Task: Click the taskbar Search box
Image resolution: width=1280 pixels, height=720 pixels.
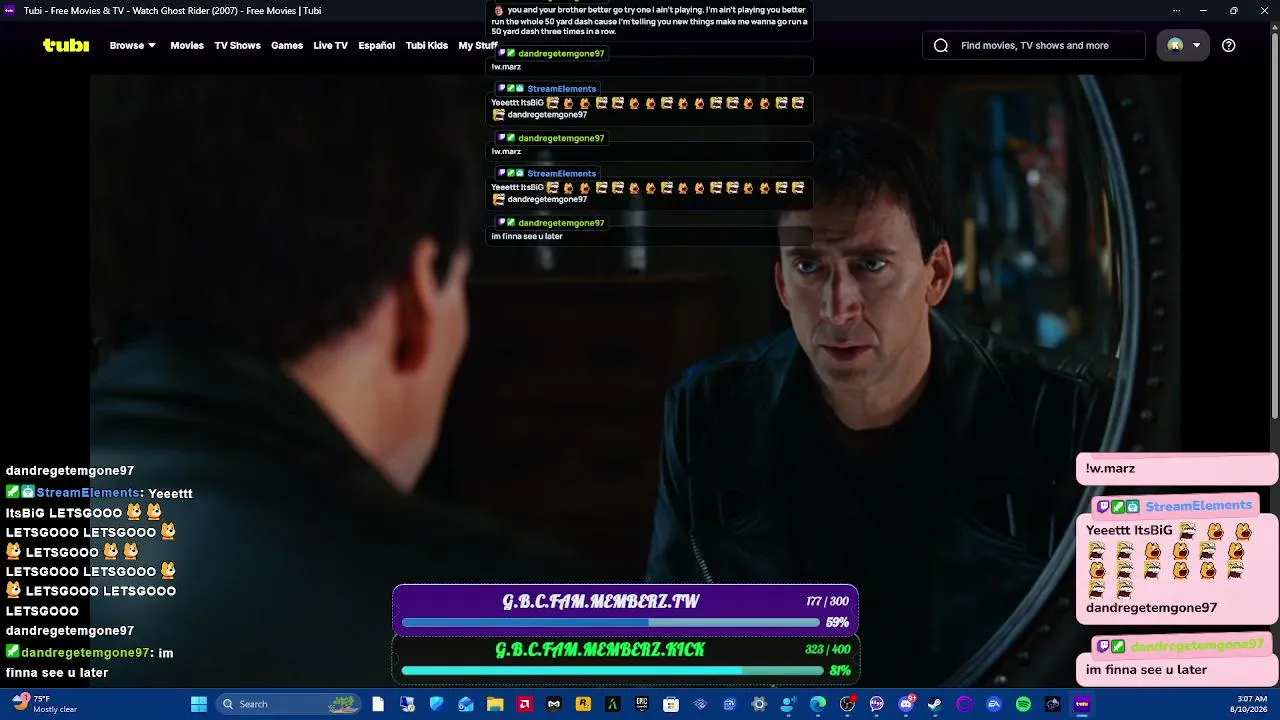Action: (x=288, y=704)
